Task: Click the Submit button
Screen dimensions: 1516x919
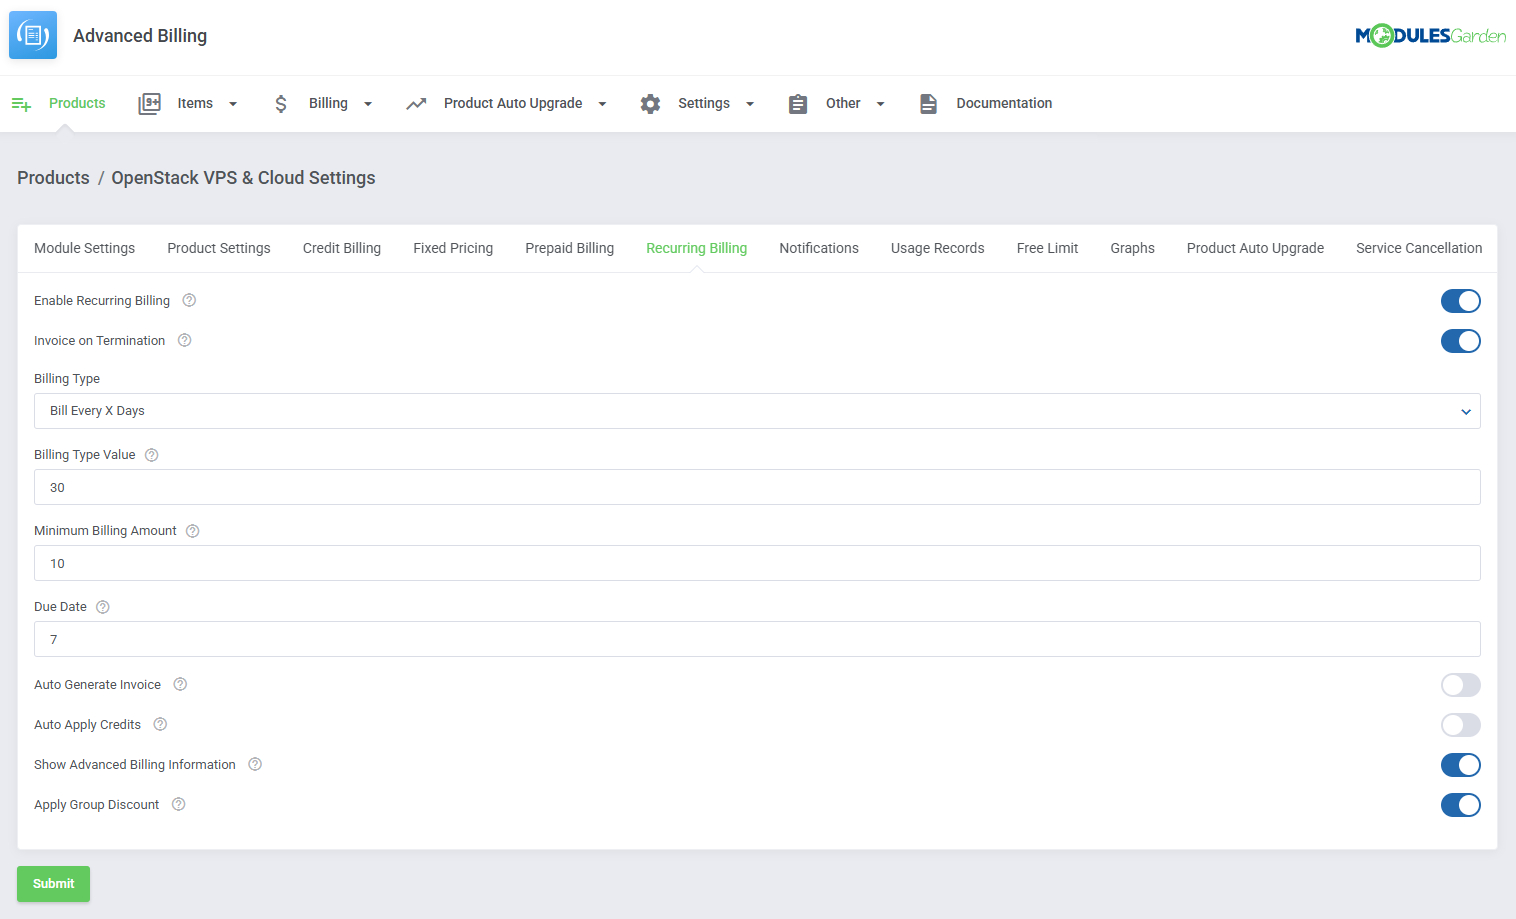Action: coord(53,883)
